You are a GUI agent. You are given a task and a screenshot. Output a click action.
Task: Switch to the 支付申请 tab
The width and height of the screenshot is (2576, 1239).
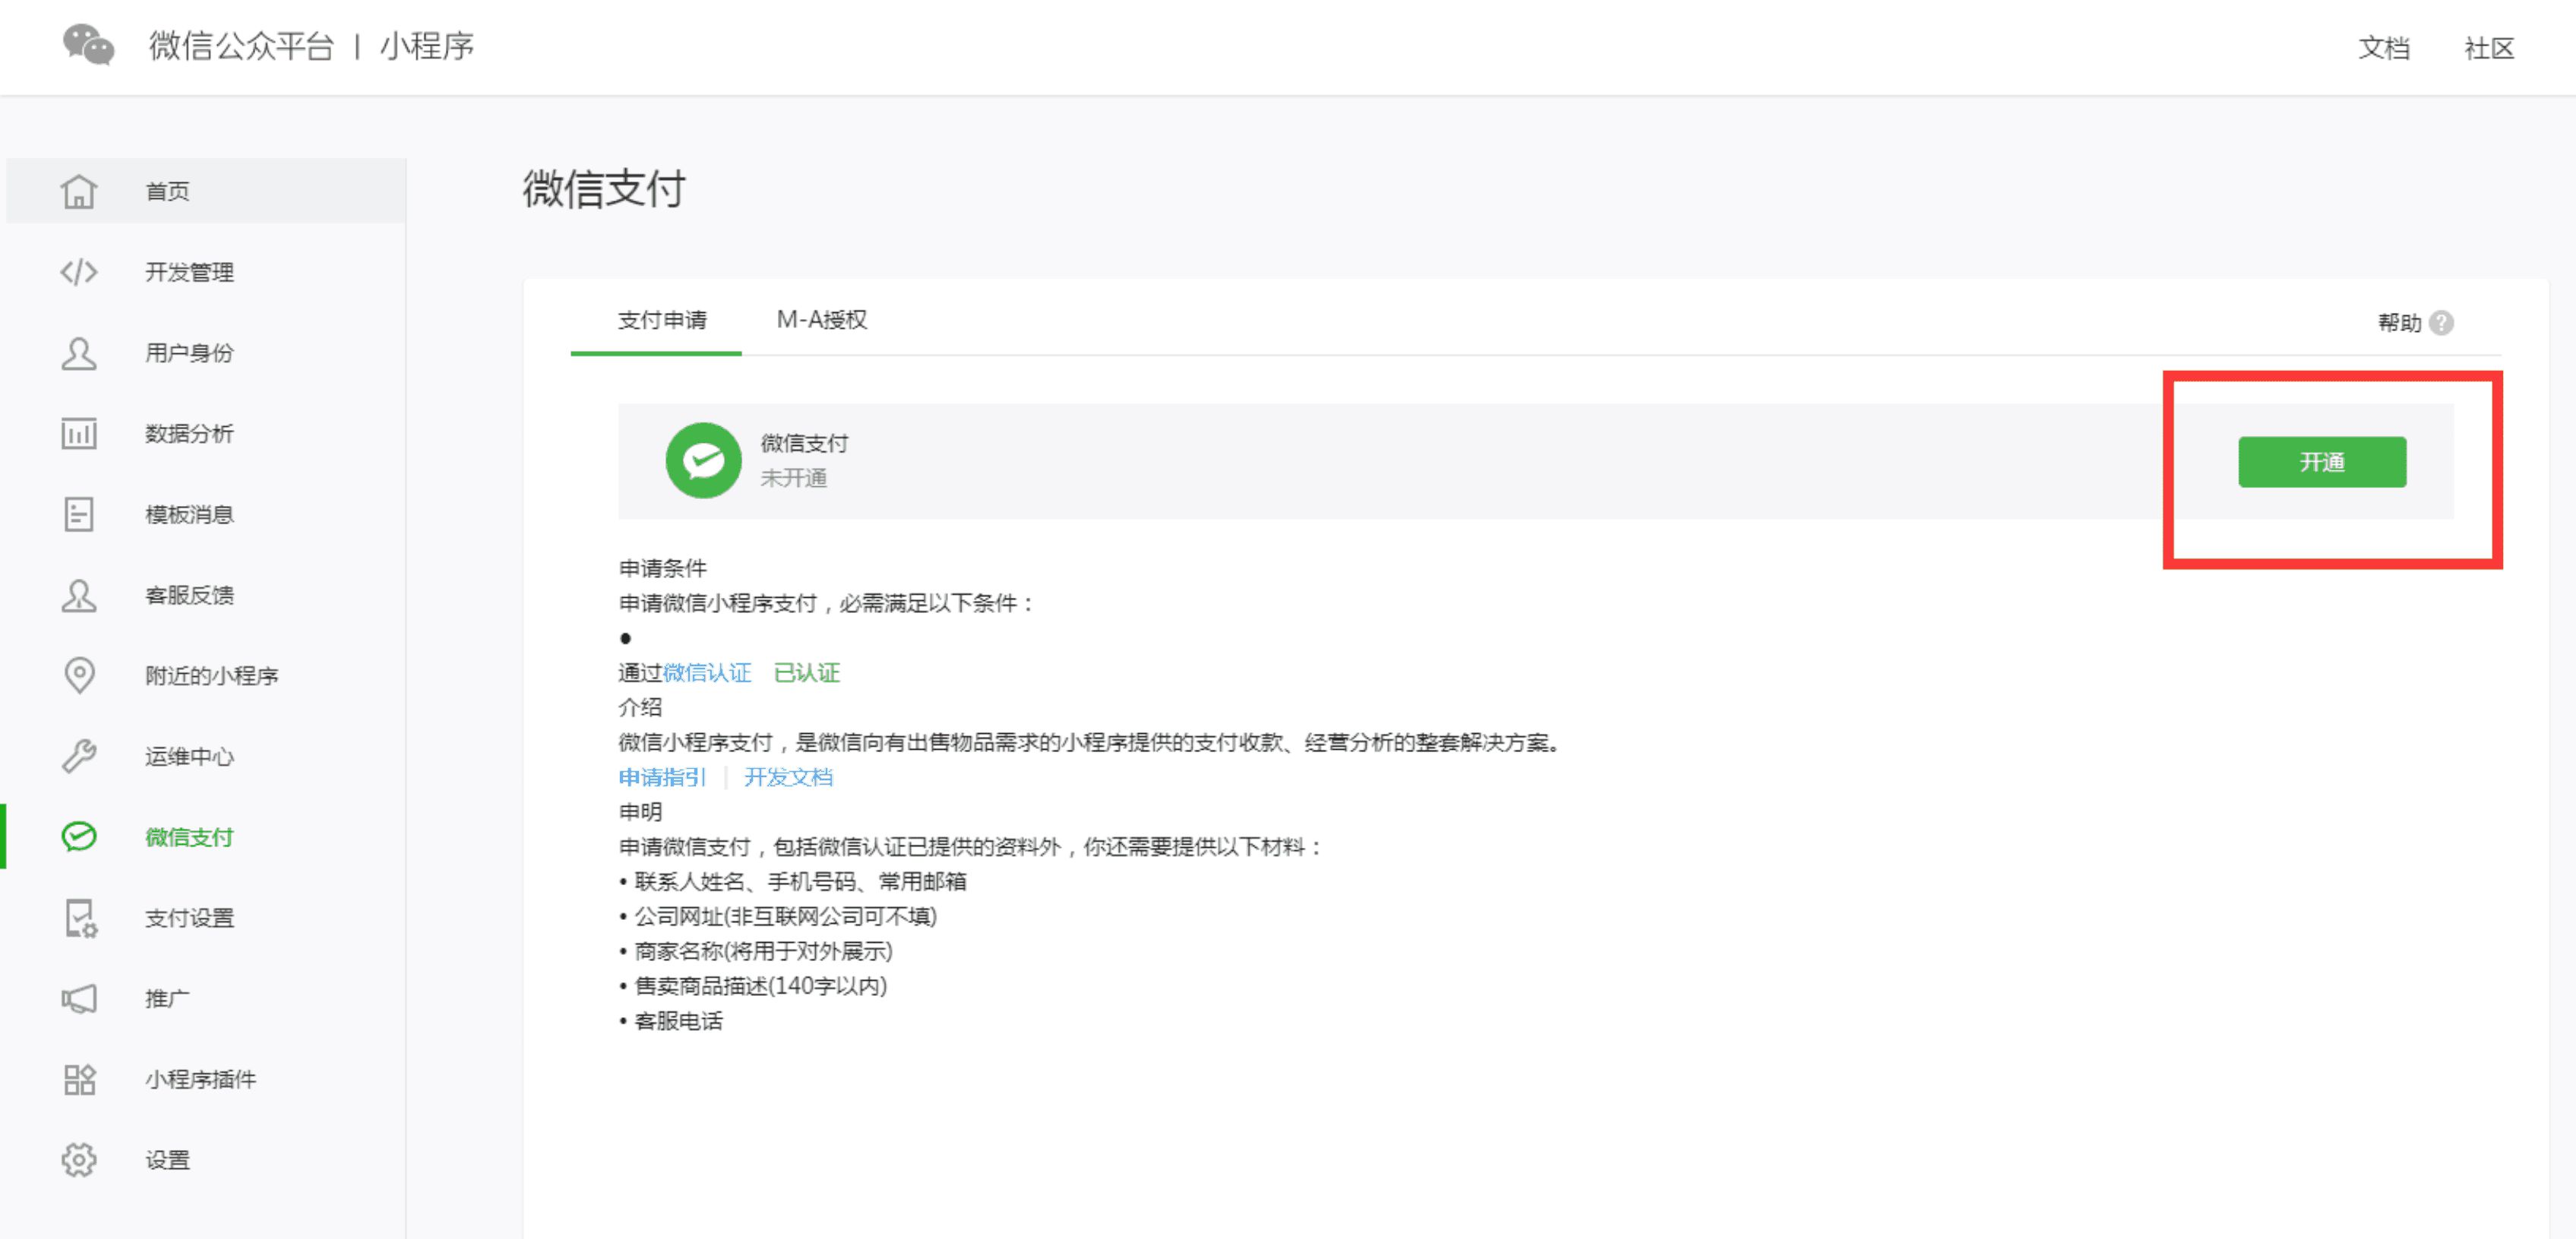(661, 320)
